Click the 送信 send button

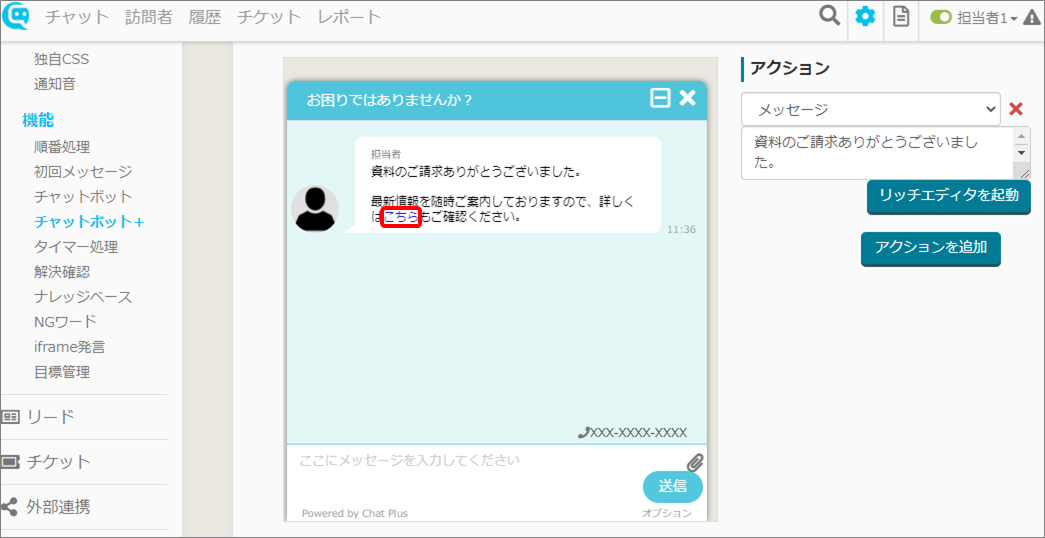click(x=672, y=486)
